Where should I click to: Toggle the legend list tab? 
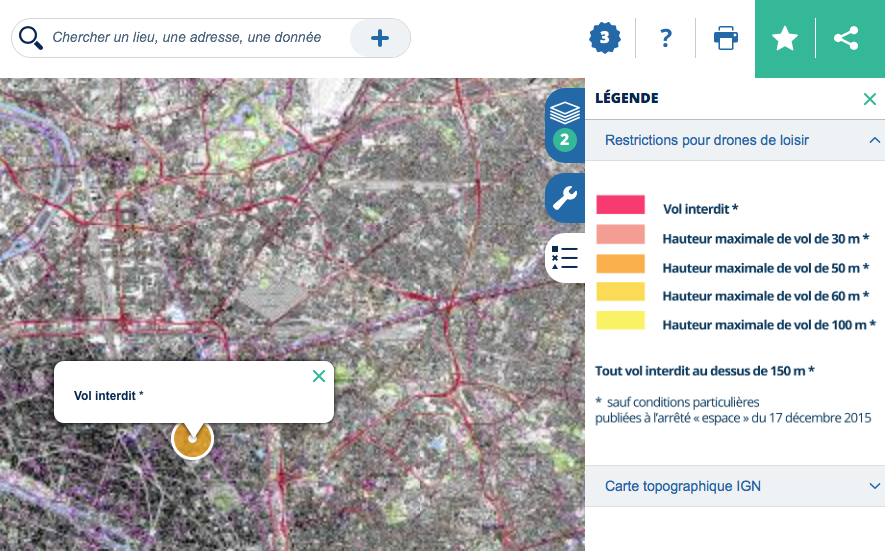pos(565,257)
